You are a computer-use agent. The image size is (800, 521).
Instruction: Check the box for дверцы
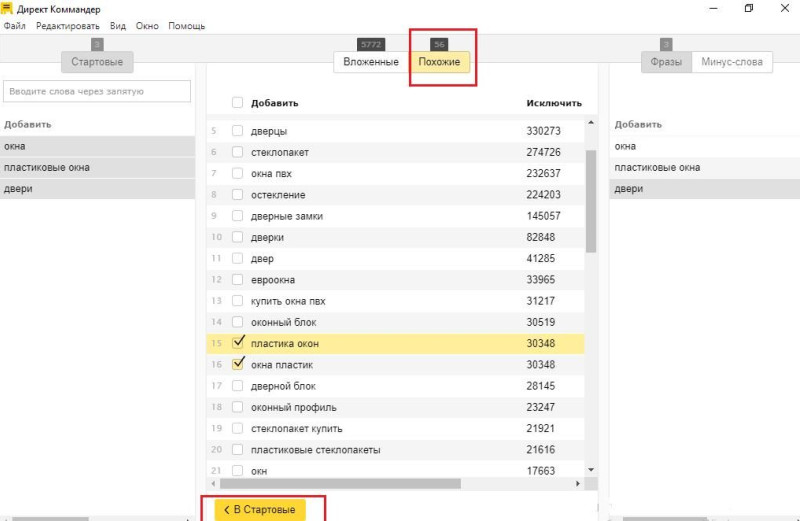point(237,131)
